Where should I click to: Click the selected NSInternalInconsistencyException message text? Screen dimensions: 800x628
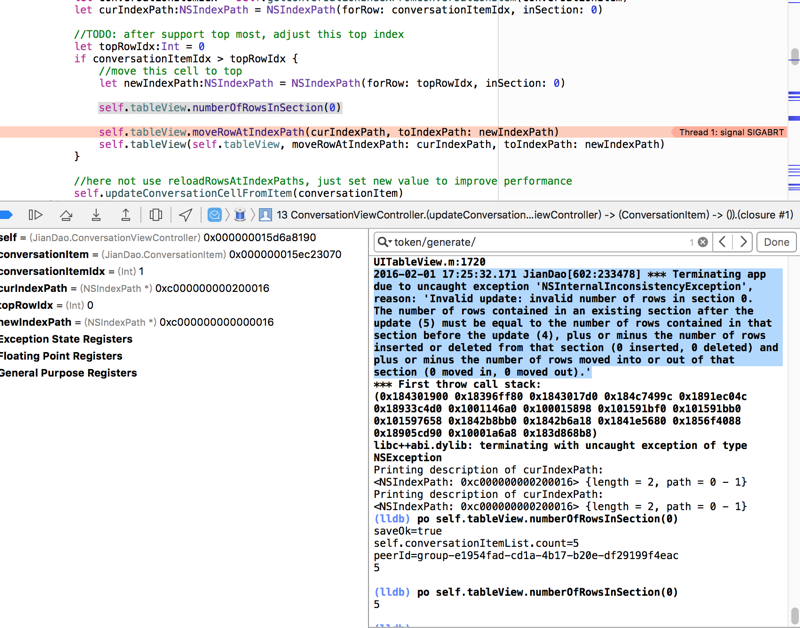click(x=577, y=323)
